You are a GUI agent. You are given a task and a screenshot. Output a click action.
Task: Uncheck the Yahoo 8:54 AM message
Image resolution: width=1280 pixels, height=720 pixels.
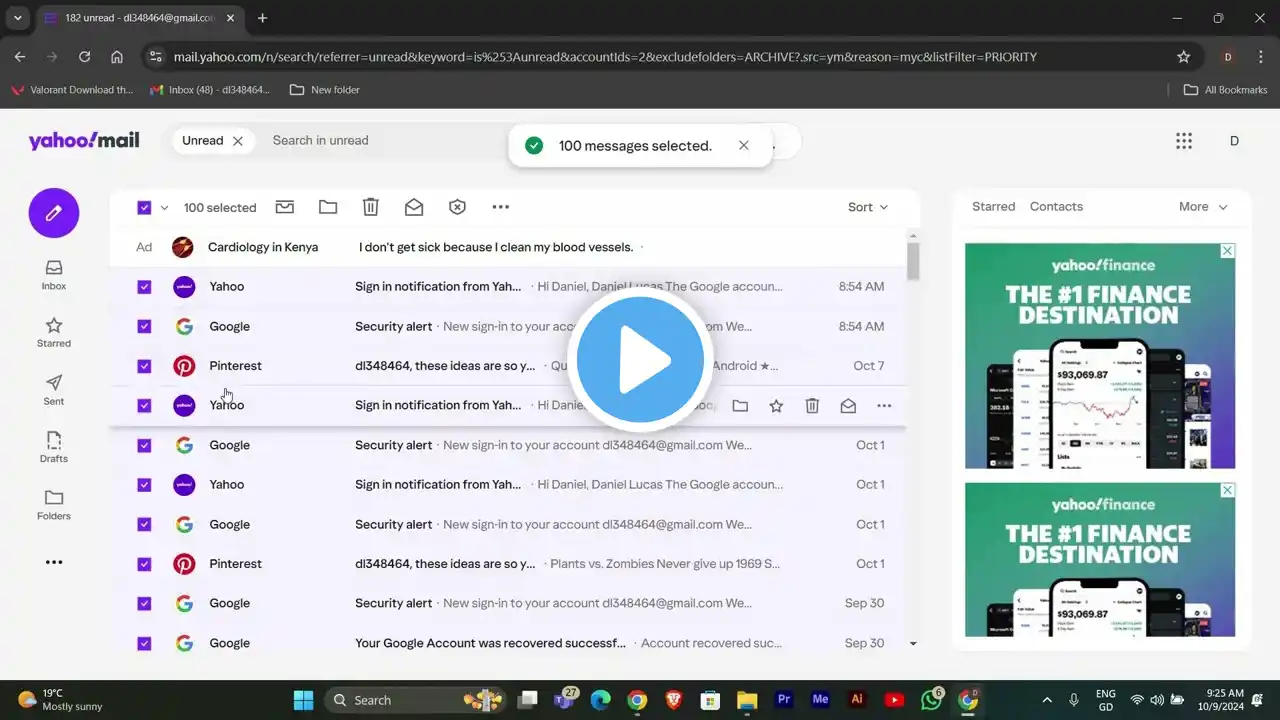(x=144, y=287)
